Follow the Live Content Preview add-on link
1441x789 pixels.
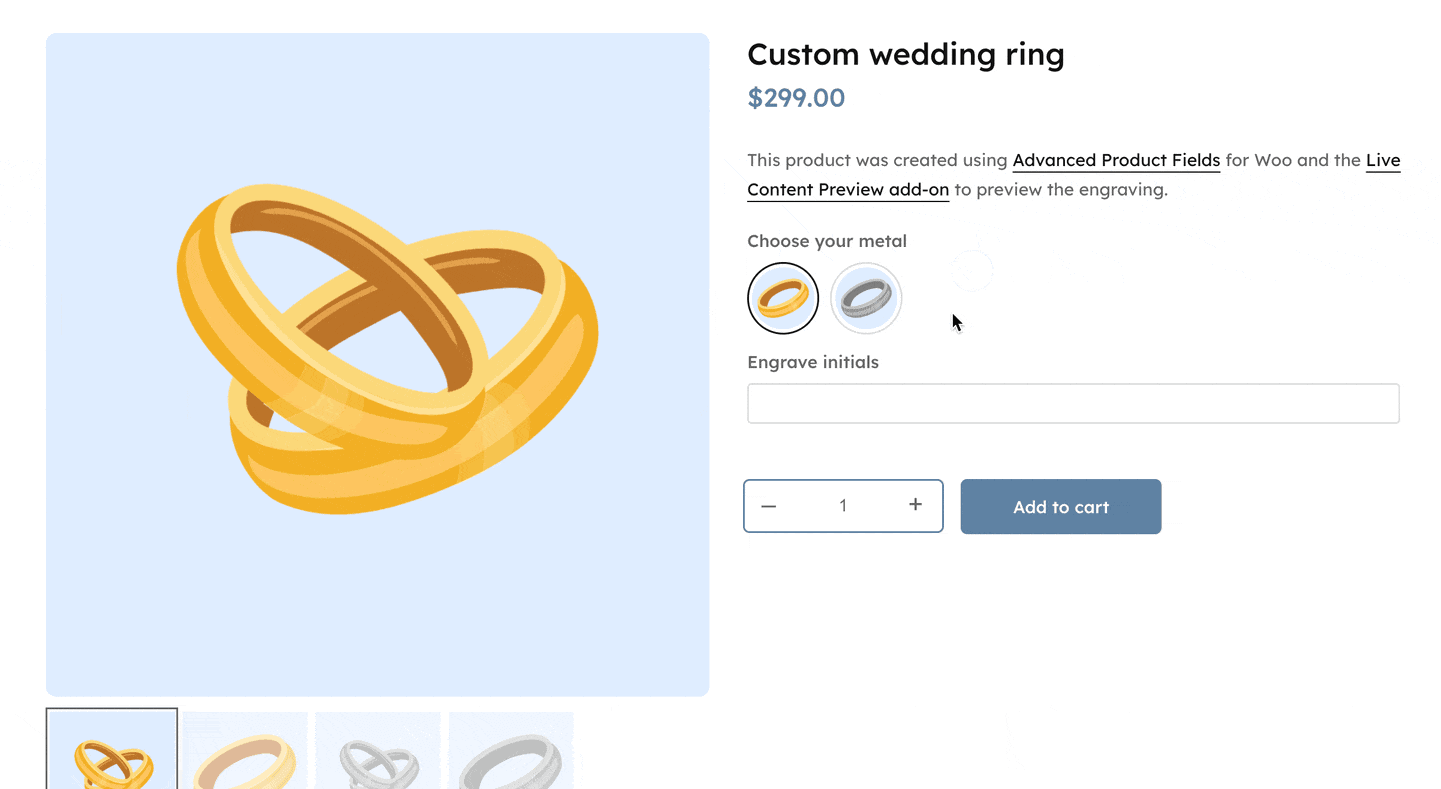(848, 189)
